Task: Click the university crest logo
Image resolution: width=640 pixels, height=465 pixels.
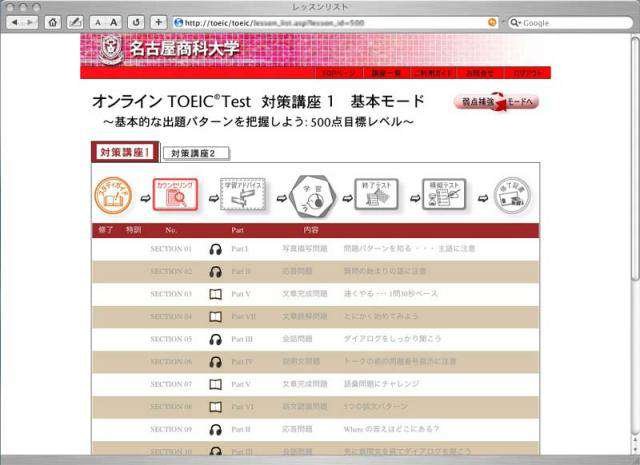Action: 111,49
